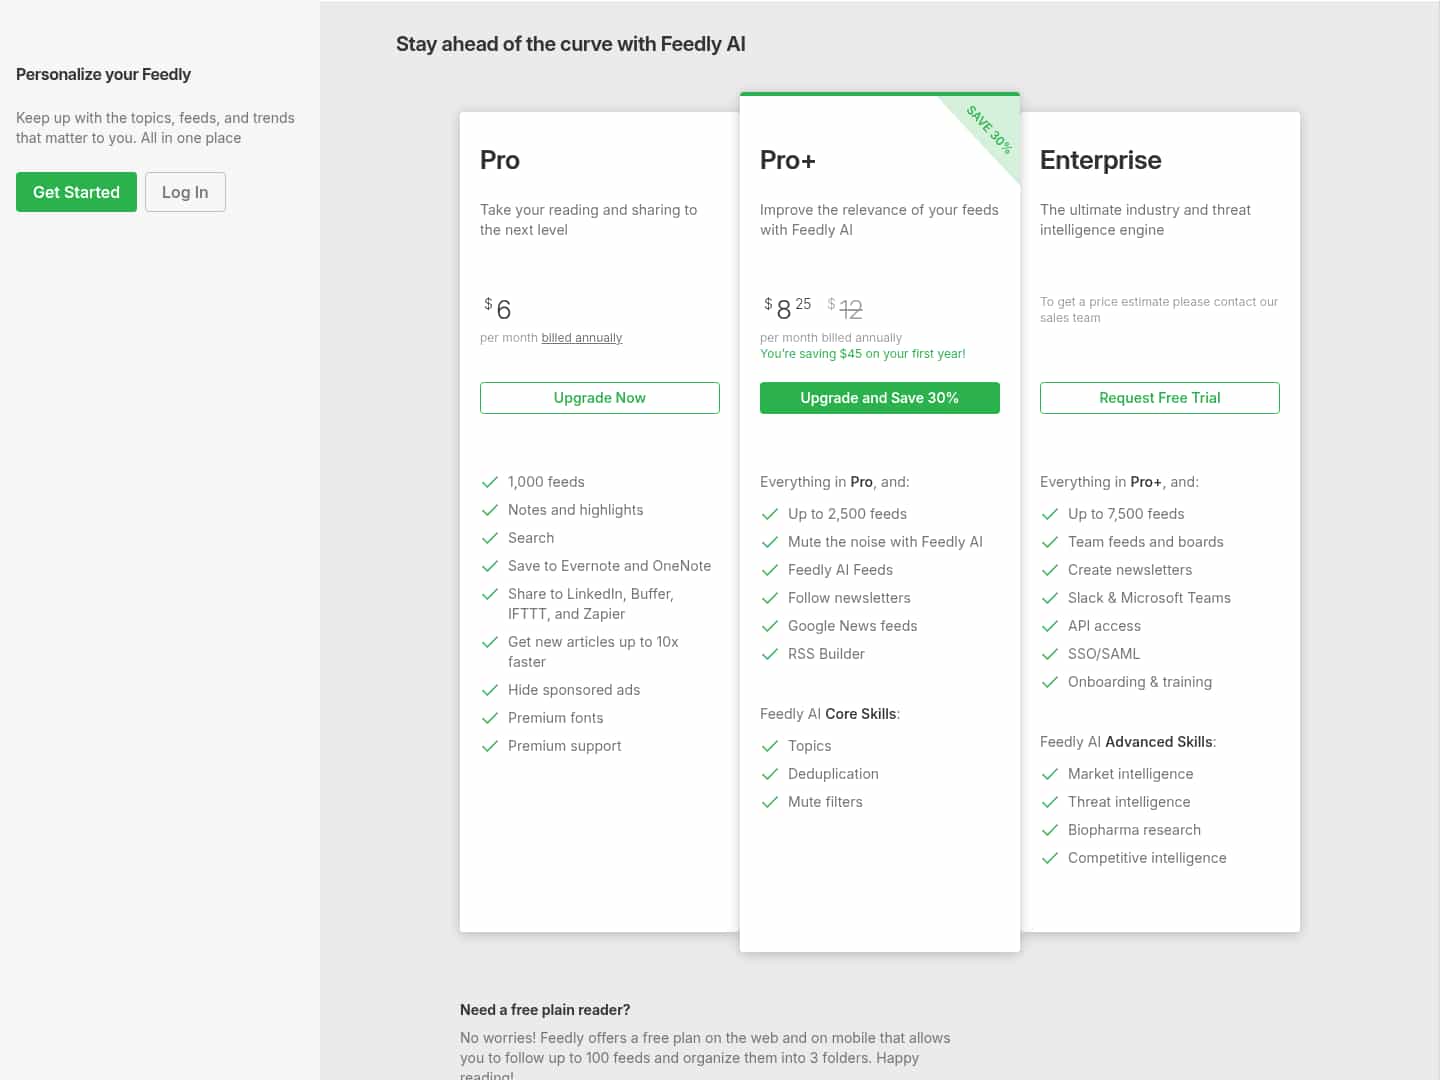Screen dimensions: 1440x1080
Task: Click checkmark next to 'Search' feature
Action: 490,538
